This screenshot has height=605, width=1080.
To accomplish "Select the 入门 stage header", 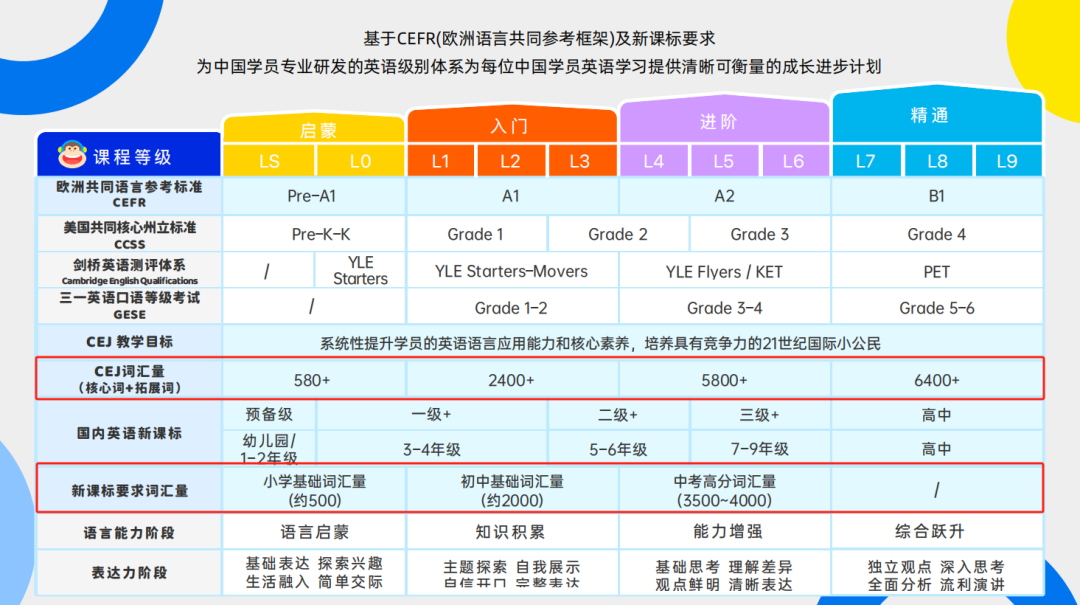I will [x=512, y=125].
